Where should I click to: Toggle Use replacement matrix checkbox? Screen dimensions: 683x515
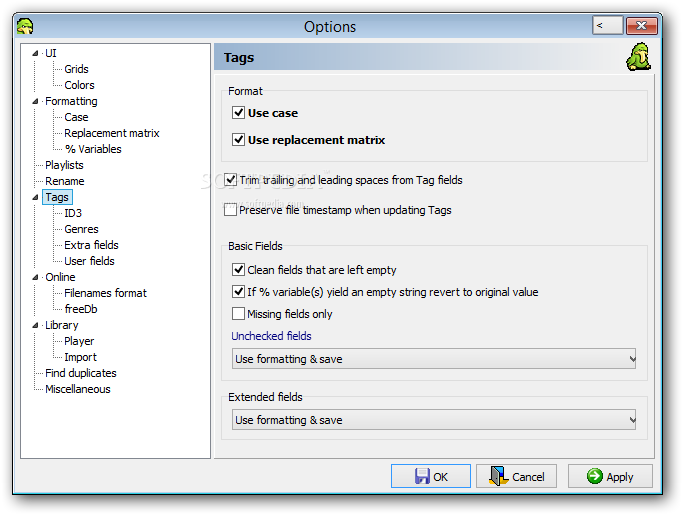tap(238, 139)
